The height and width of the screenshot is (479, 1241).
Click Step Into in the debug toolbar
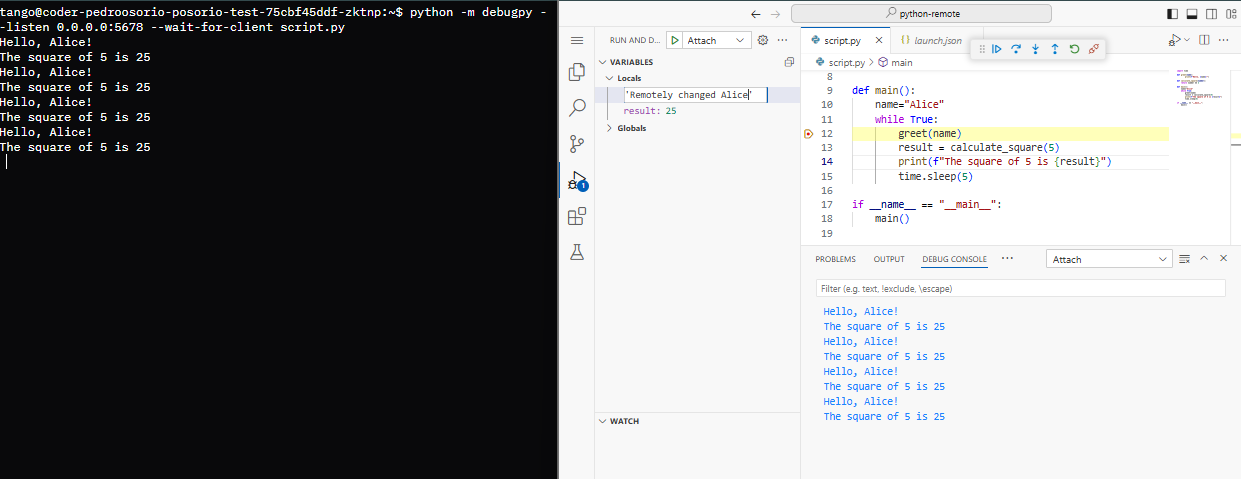[x=1035, y=49]
